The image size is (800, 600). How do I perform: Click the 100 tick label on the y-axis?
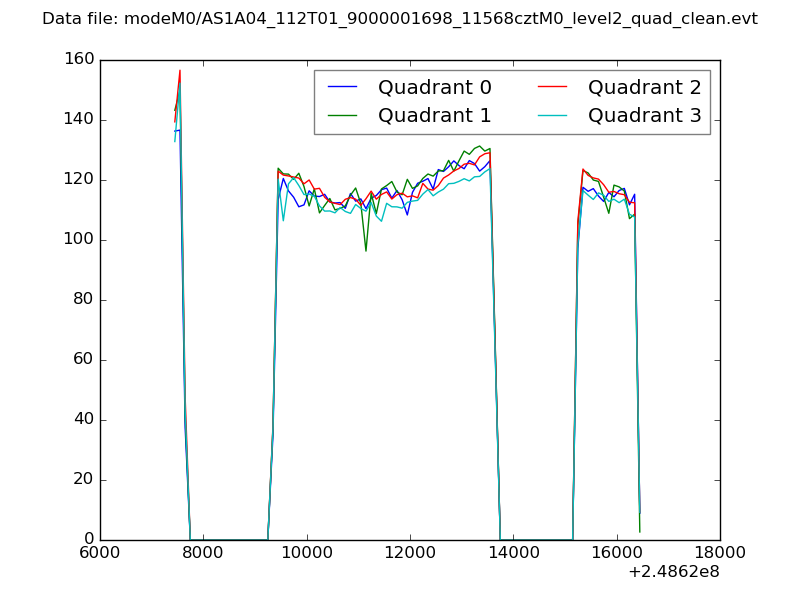[x=77, y=240]
